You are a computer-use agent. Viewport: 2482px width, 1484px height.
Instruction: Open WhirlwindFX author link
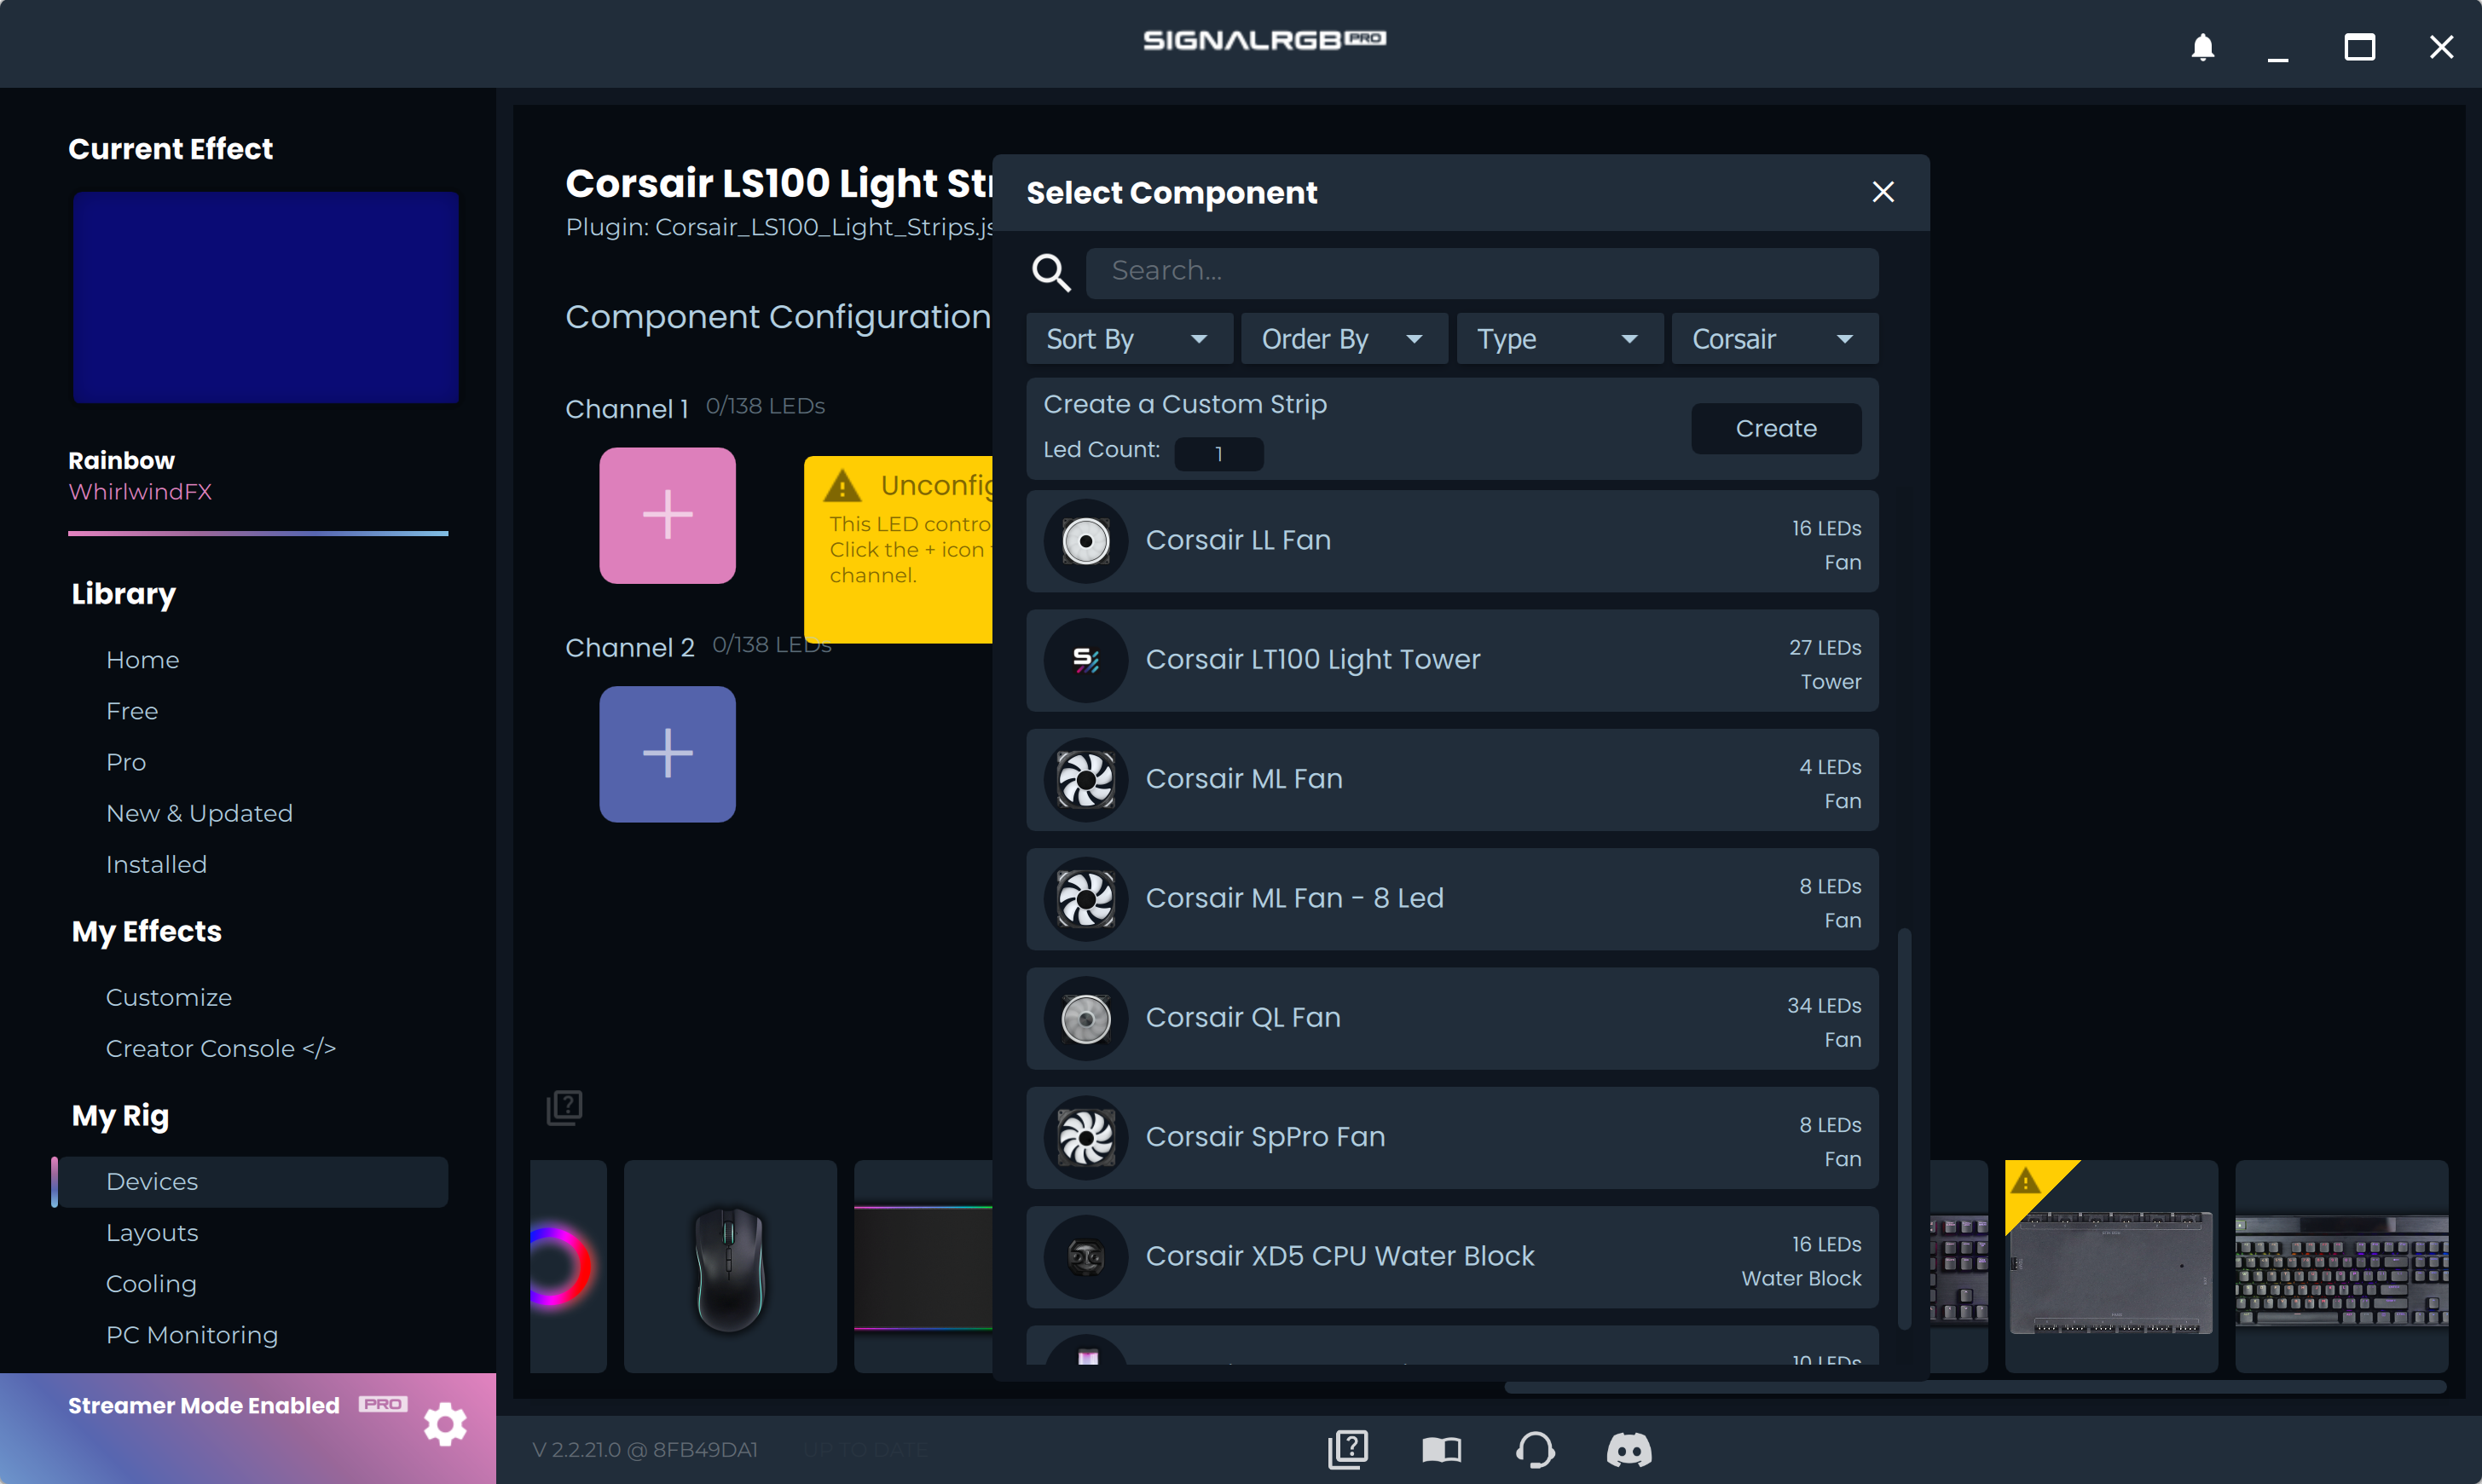point(140,491)
